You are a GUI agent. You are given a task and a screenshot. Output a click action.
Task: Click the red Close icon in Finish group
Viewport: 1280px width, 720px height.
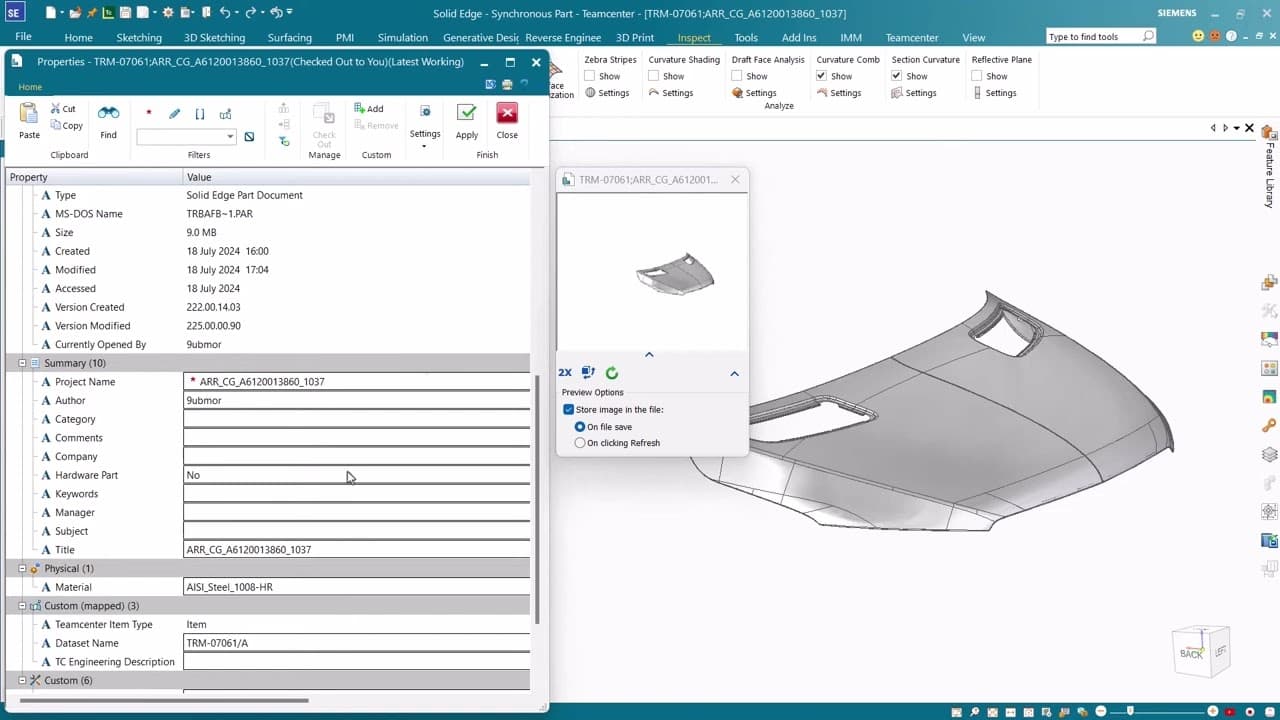[507, 113]
